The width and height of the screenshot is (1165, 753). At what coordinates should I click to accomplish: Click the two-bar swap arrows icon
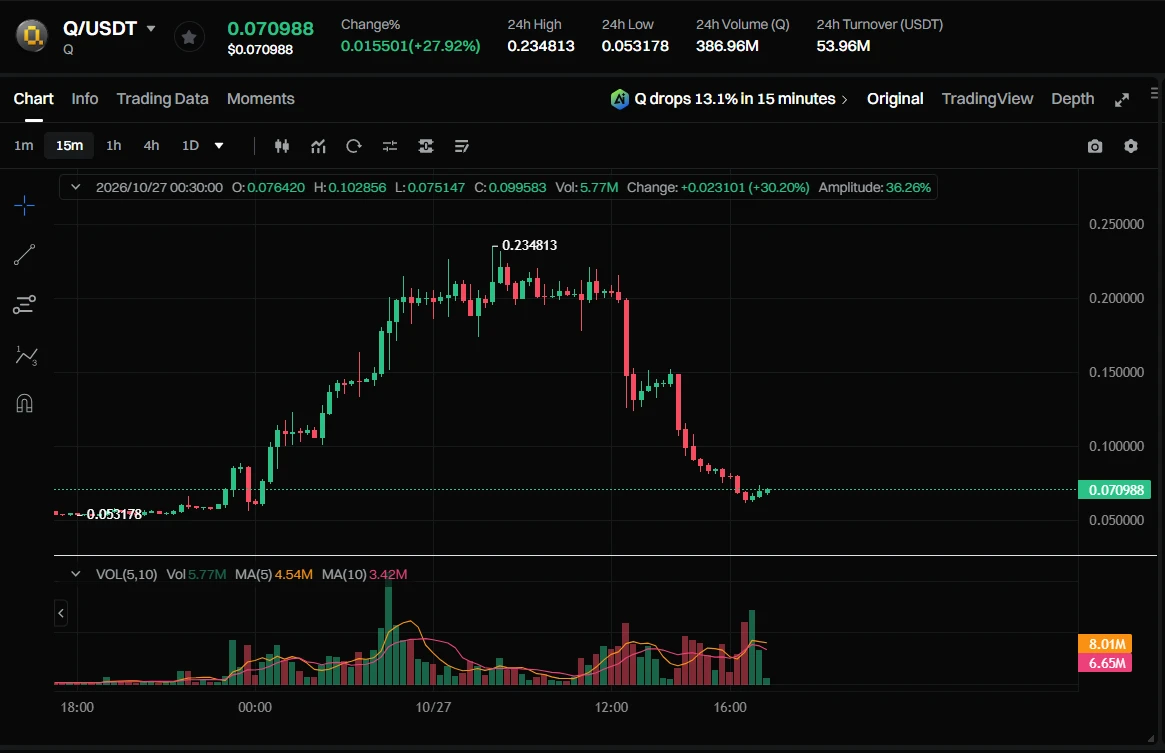[426, 146]
